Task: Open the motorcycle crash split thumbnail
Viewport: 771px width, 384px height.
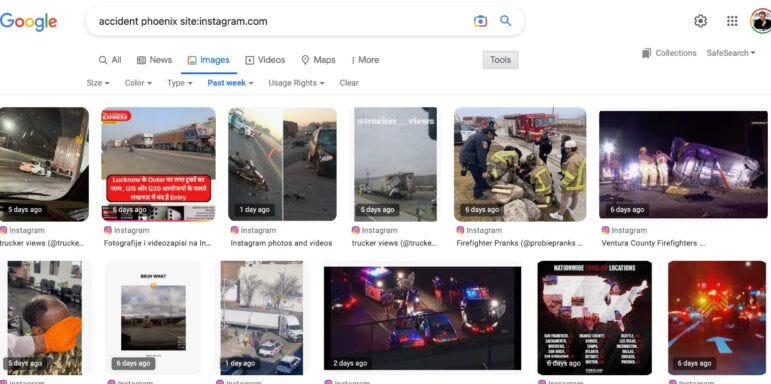Action: tap(282, 164)
